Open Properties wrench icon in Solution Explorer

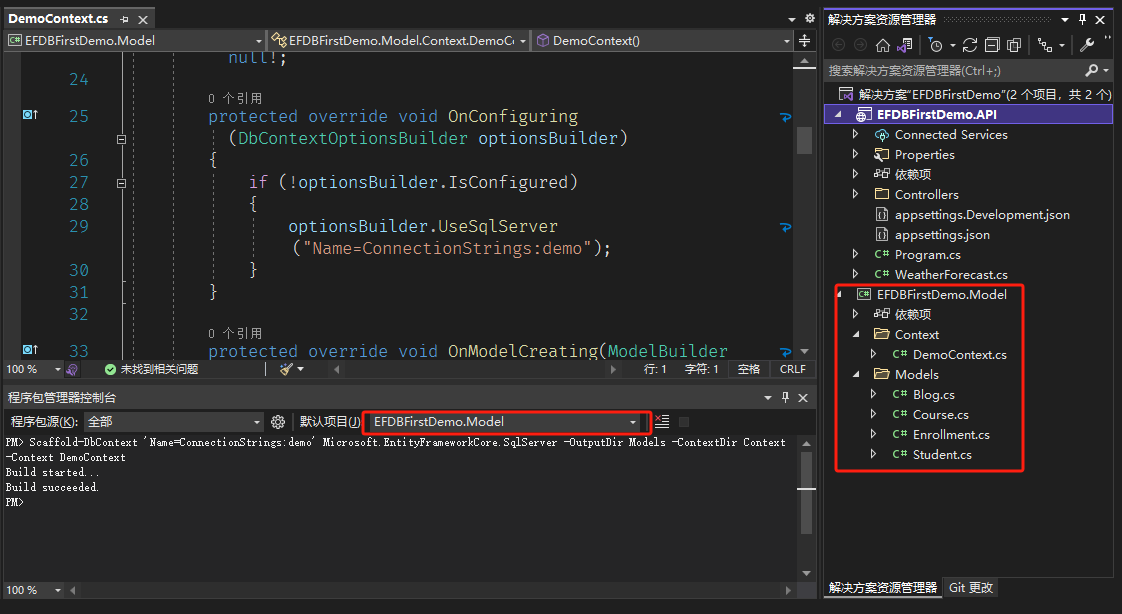[1087, 45]
